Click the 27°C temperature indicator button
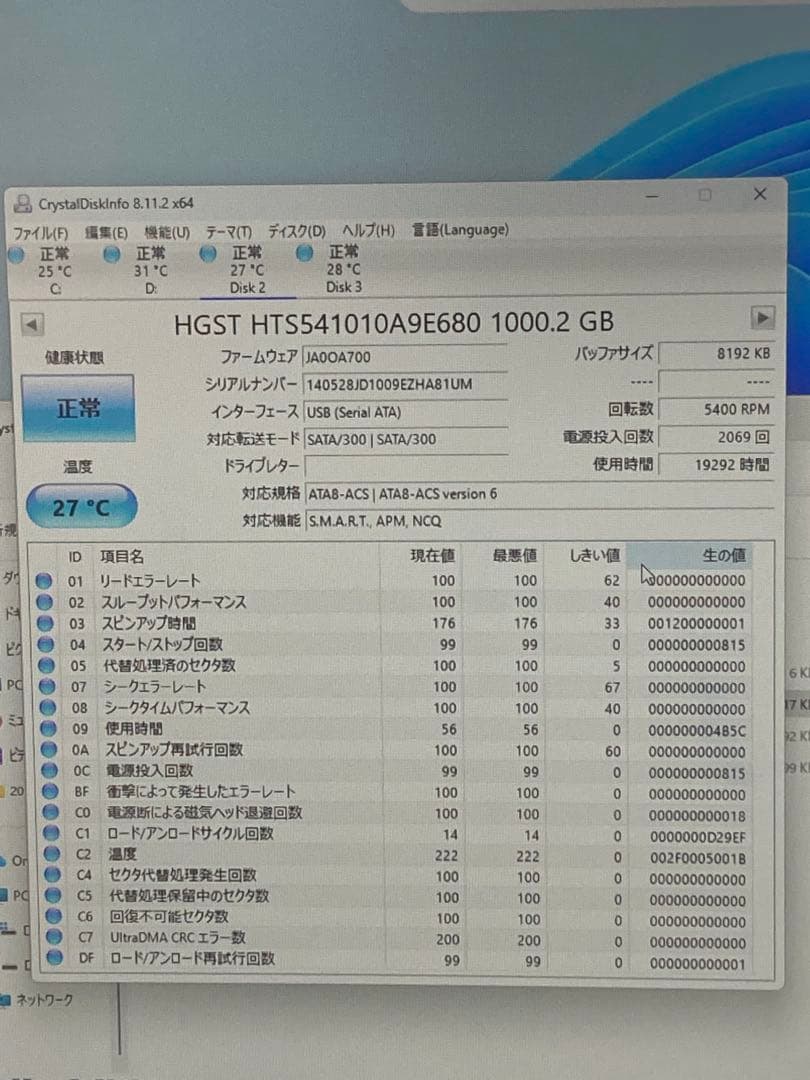 tap(80, 507)
